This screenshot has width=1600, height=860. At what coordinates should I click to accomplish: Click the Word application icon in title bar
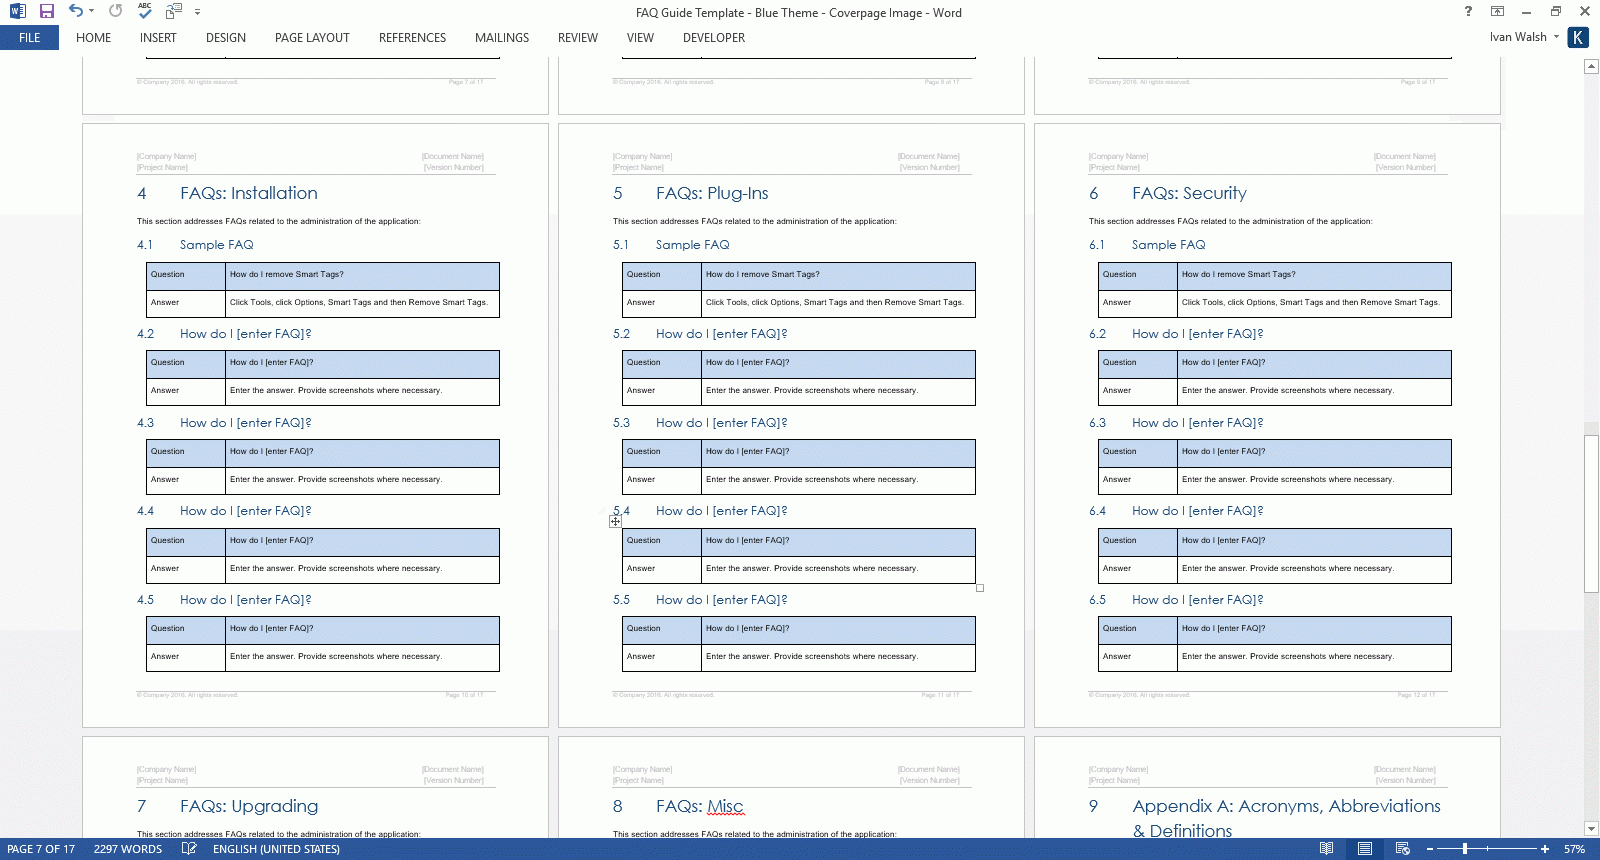pyautogui.click(x=17, y=11)
